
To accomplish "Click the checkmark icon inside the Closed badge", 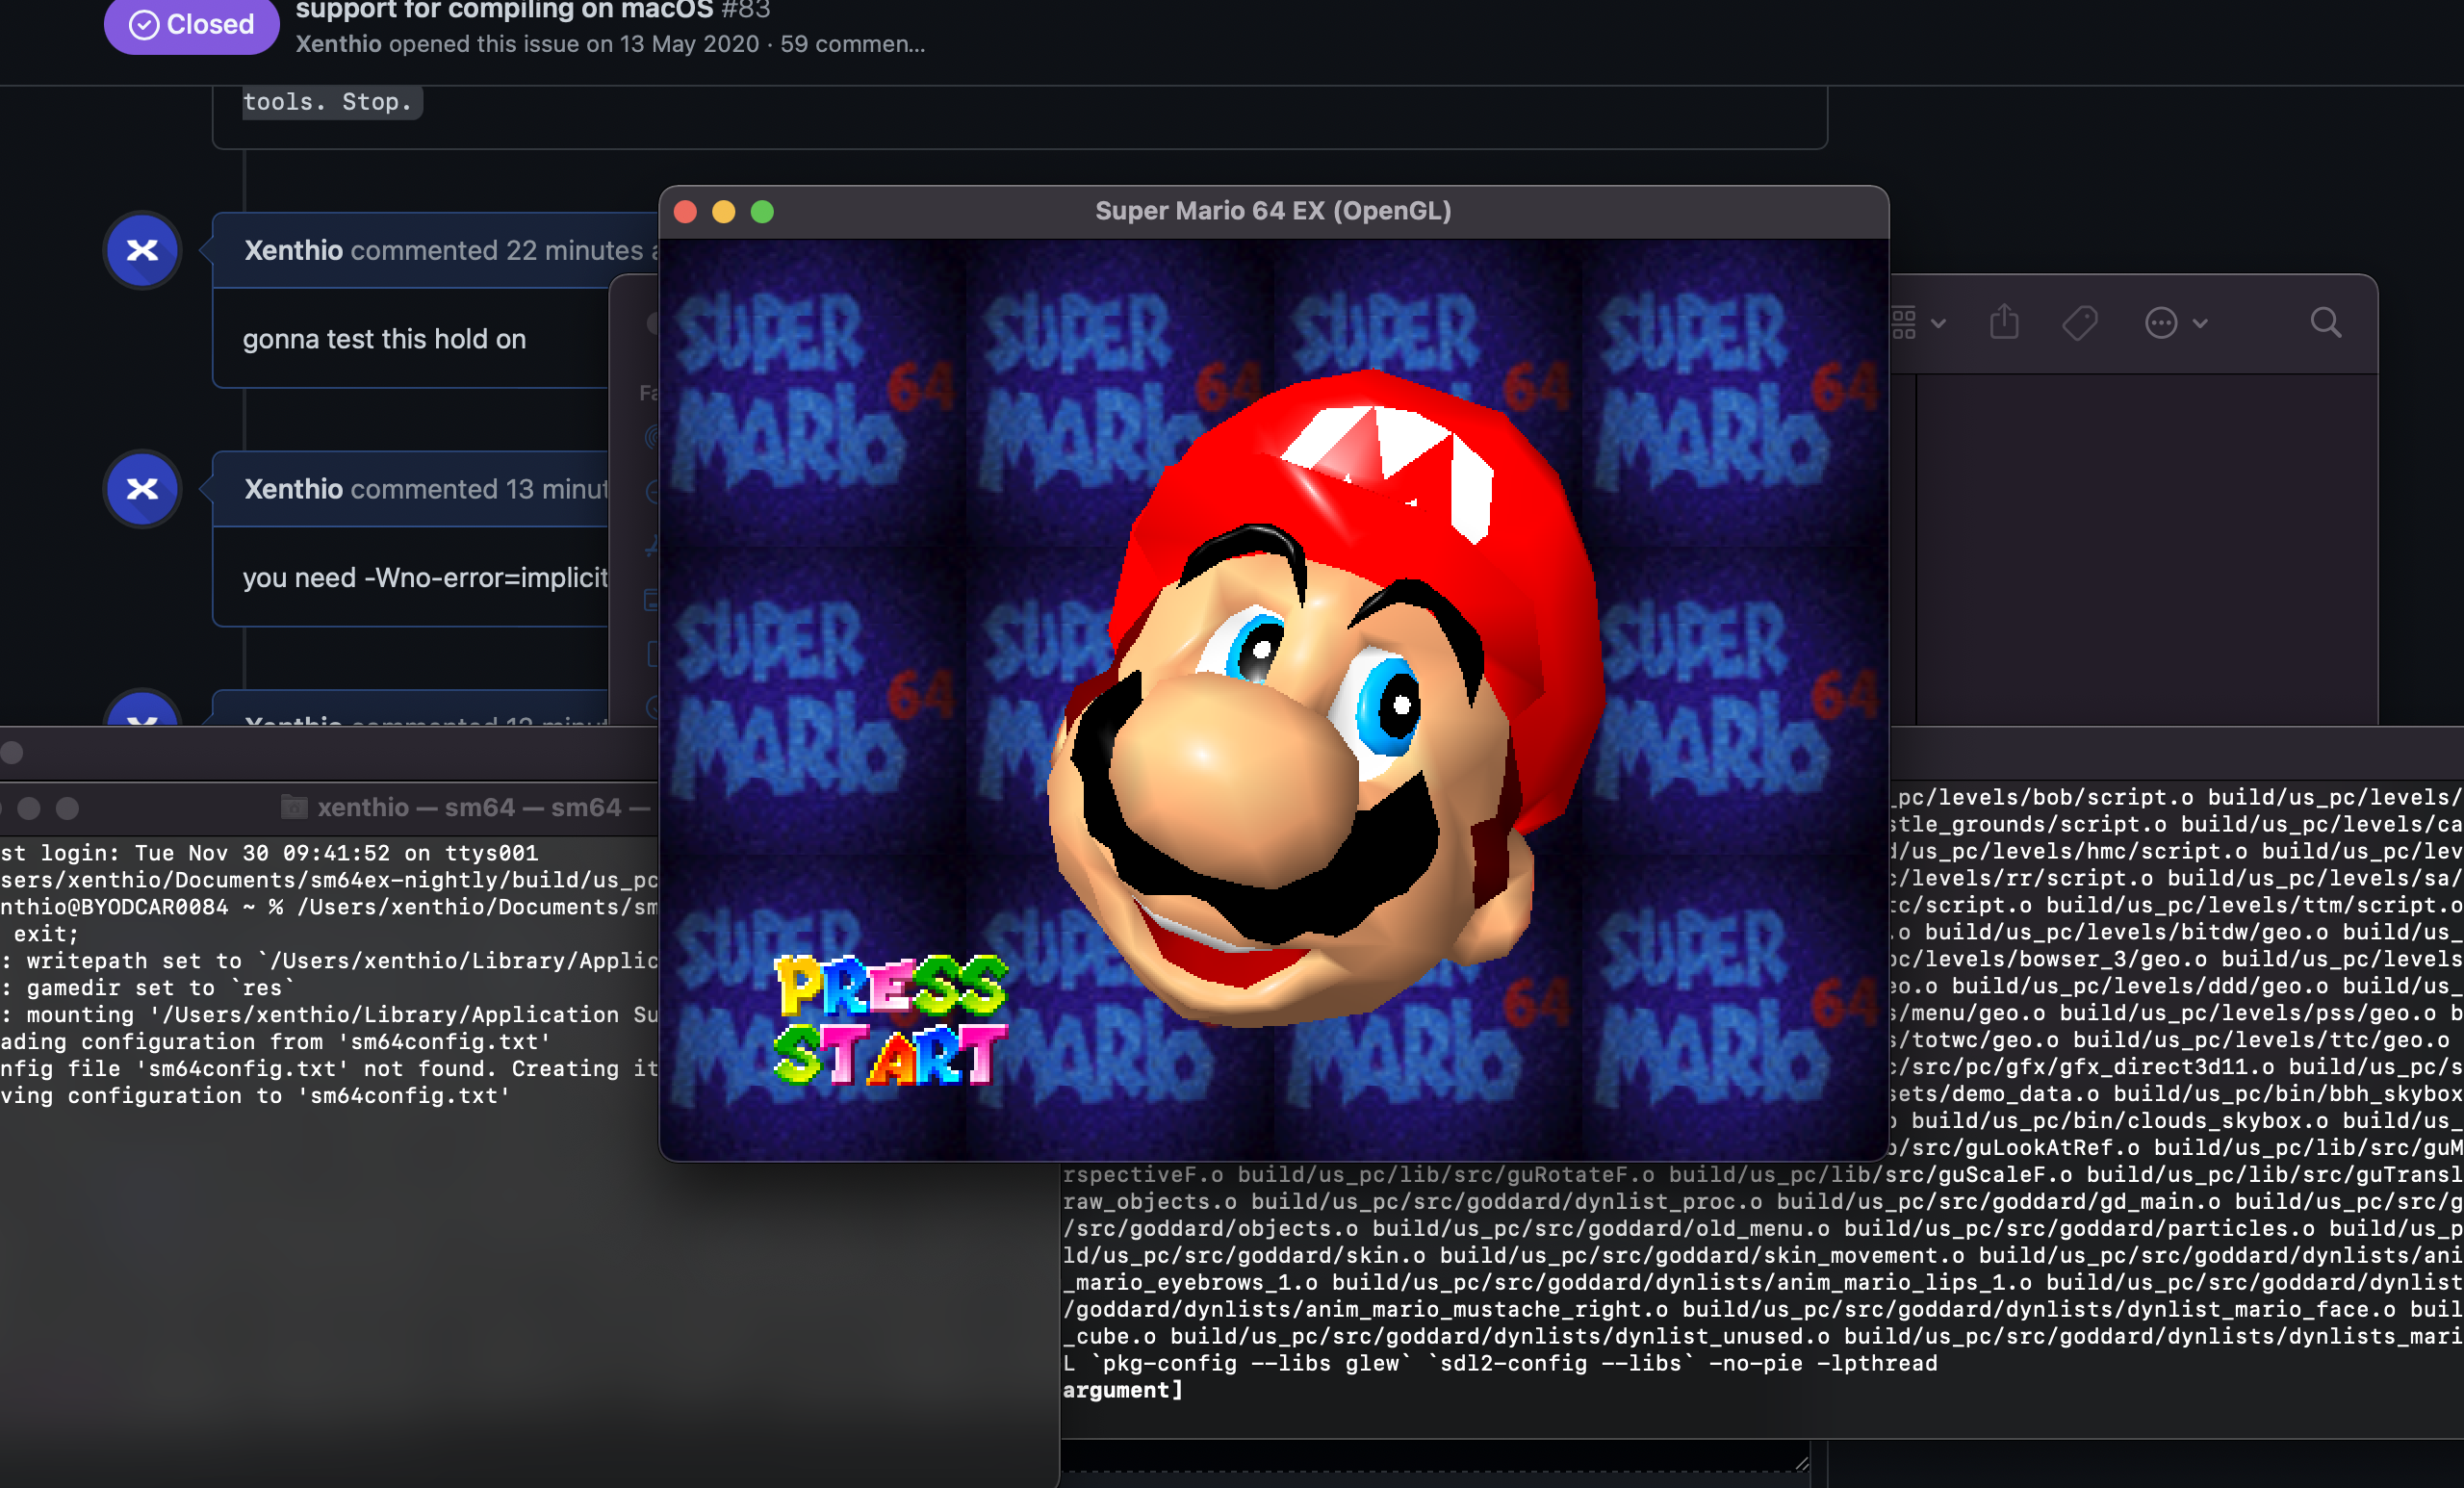I will click(143, 22).
